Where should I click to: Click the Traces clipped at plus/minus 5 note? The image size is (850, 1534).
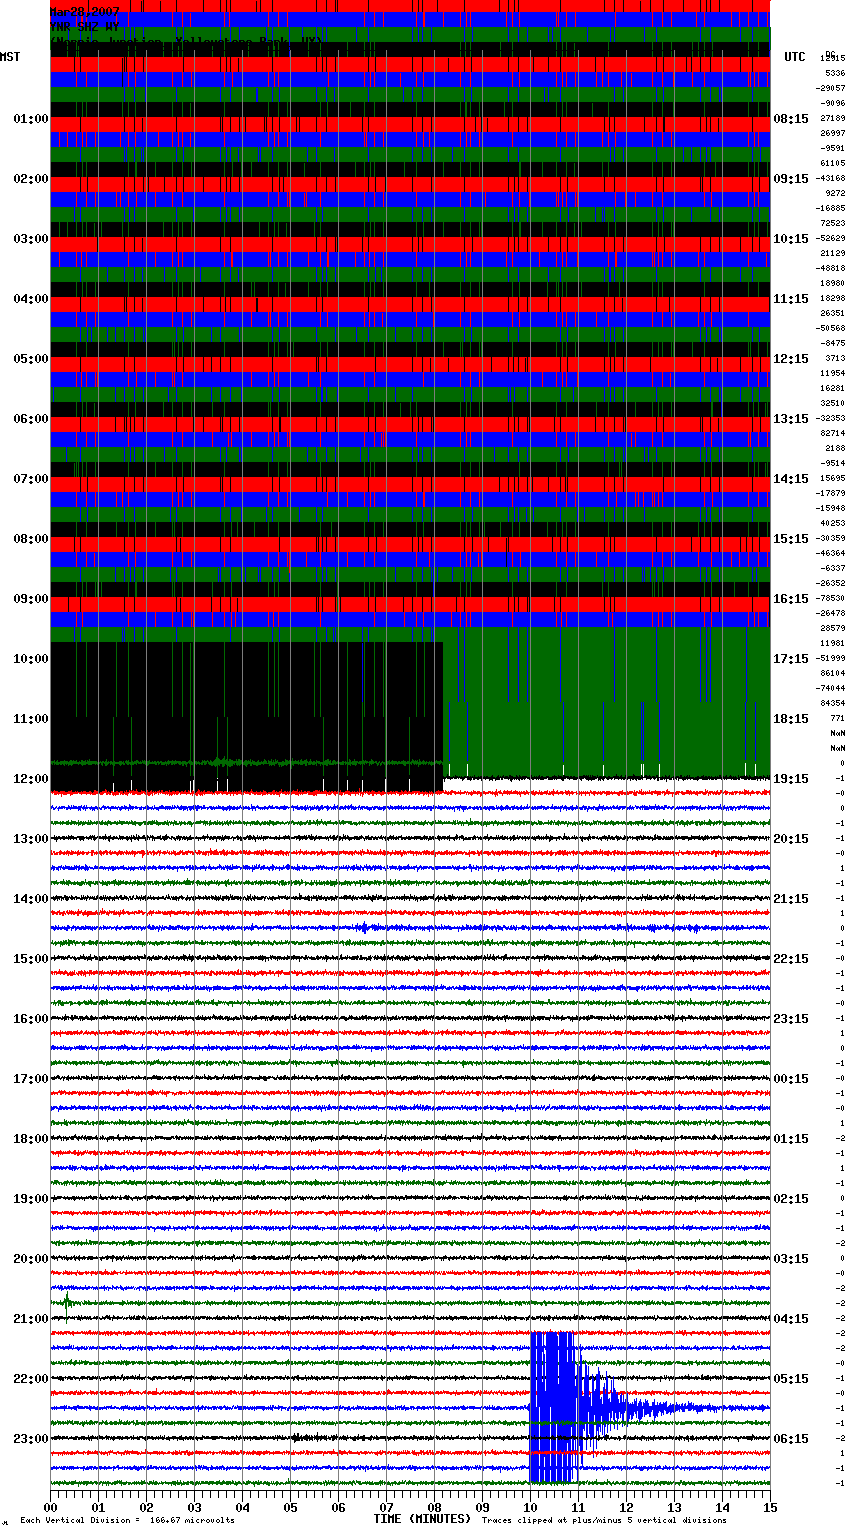coord(605,1520)
